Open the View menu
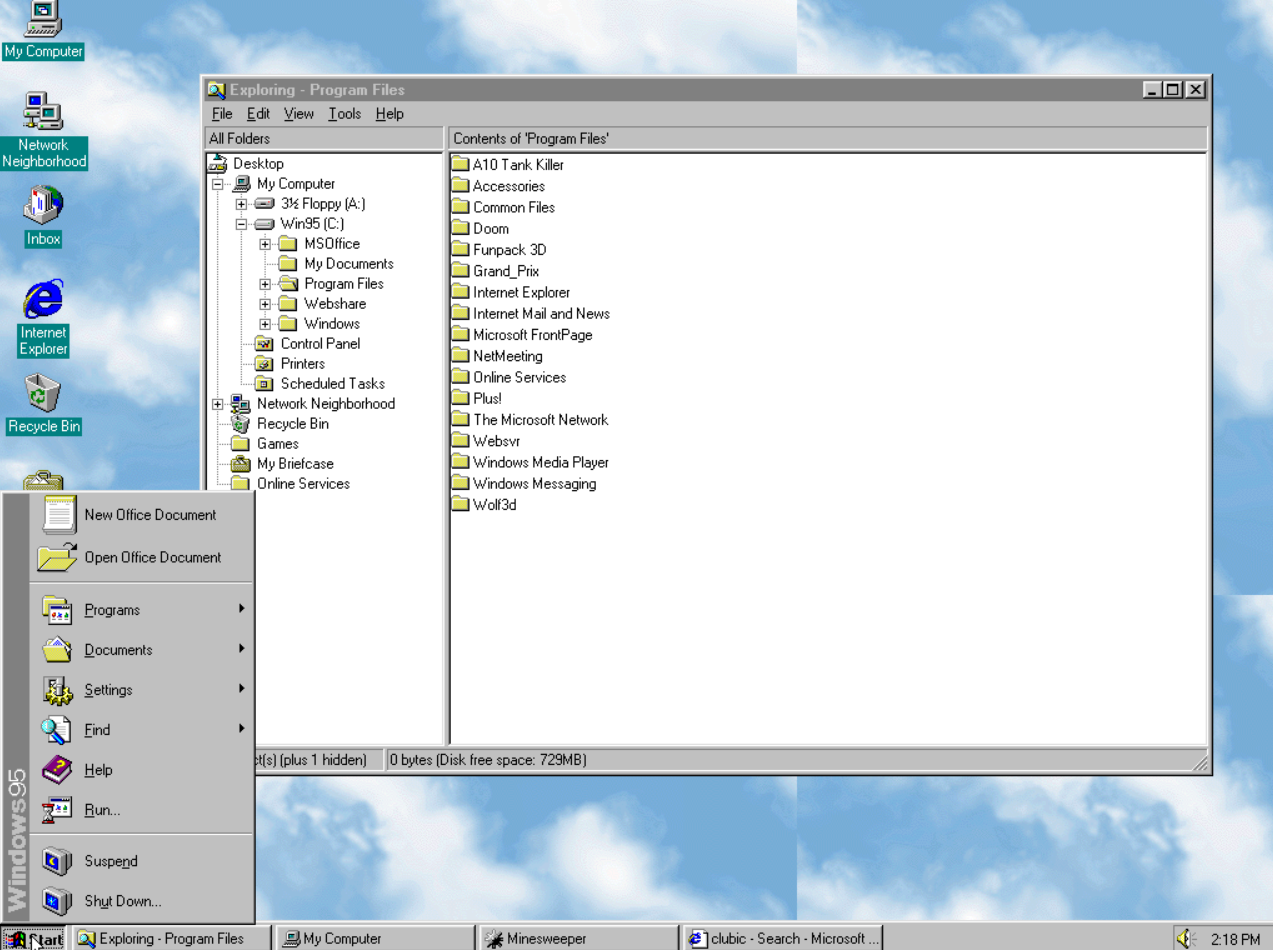1273x950 pixels. 297,113
